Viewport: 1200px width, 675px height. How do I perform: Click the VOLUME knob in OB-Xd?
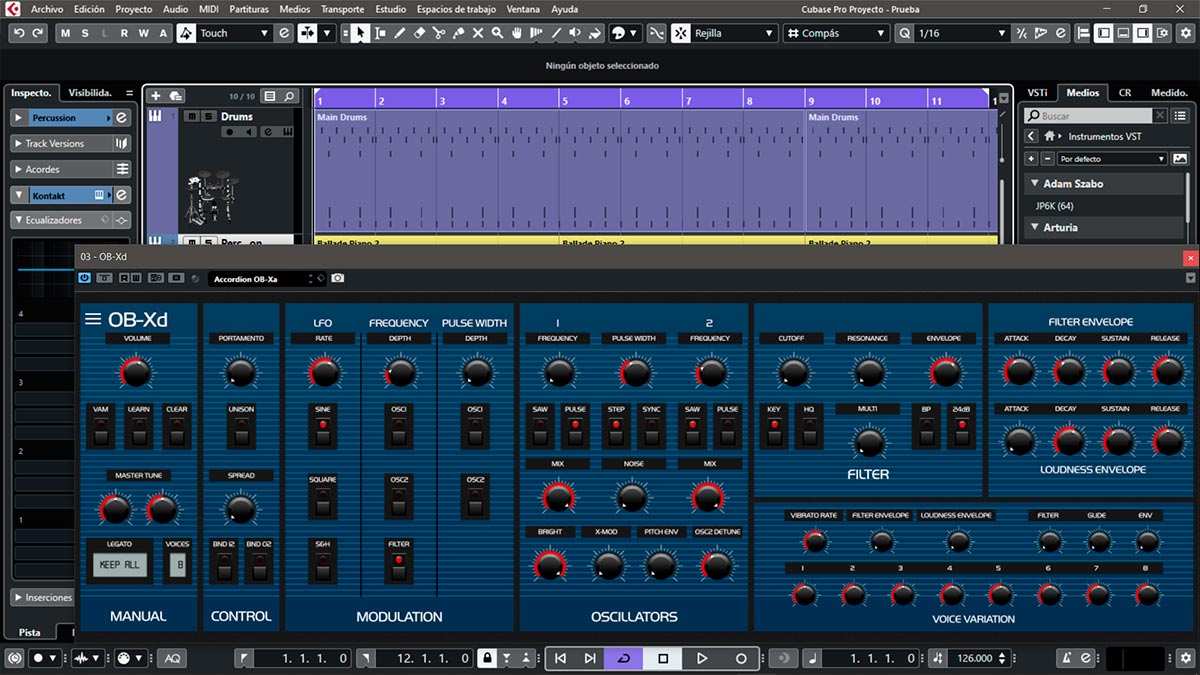click(136, 373)
